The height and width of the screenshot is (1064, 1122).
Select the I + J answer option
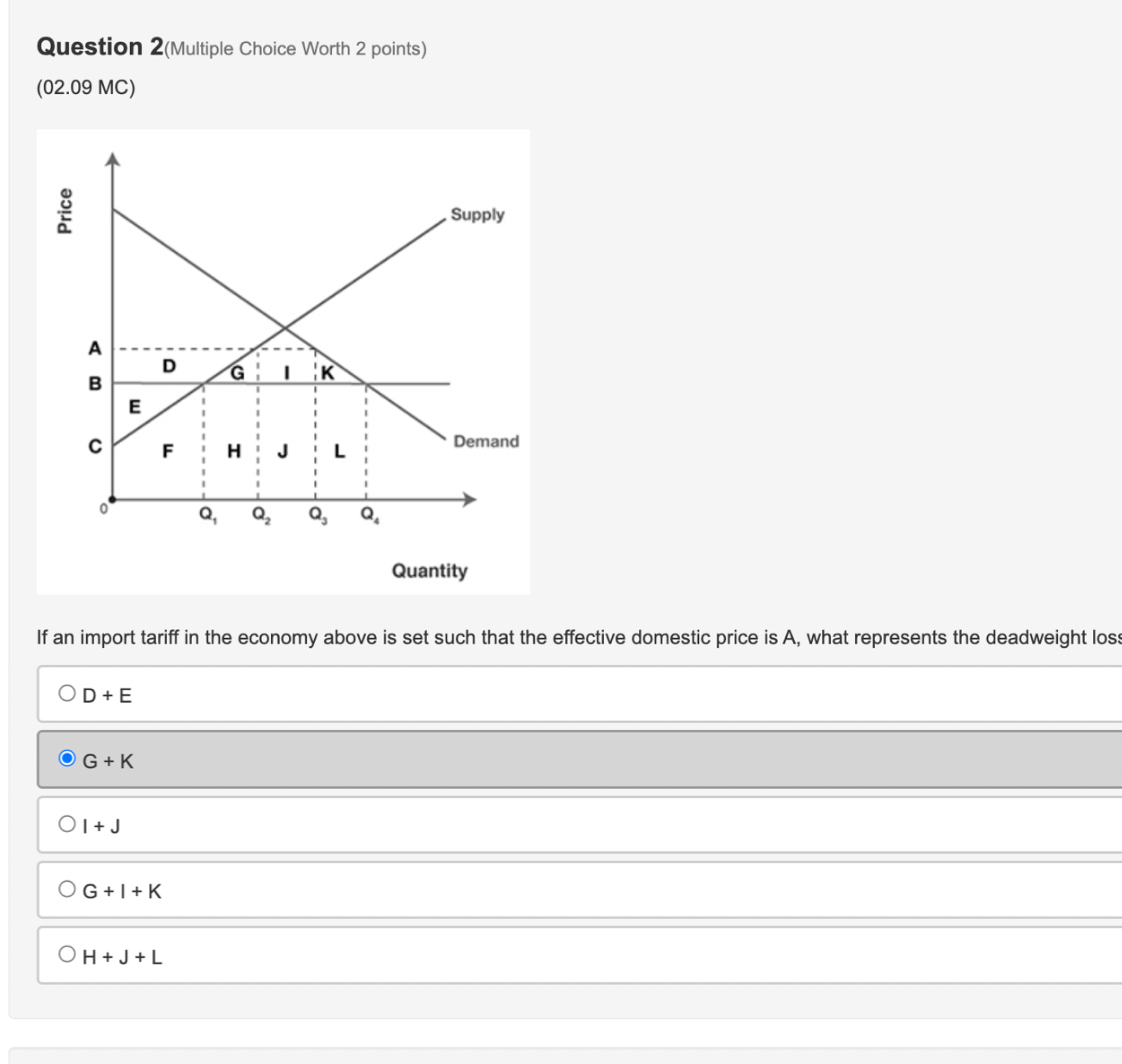(x=67, y=823)
